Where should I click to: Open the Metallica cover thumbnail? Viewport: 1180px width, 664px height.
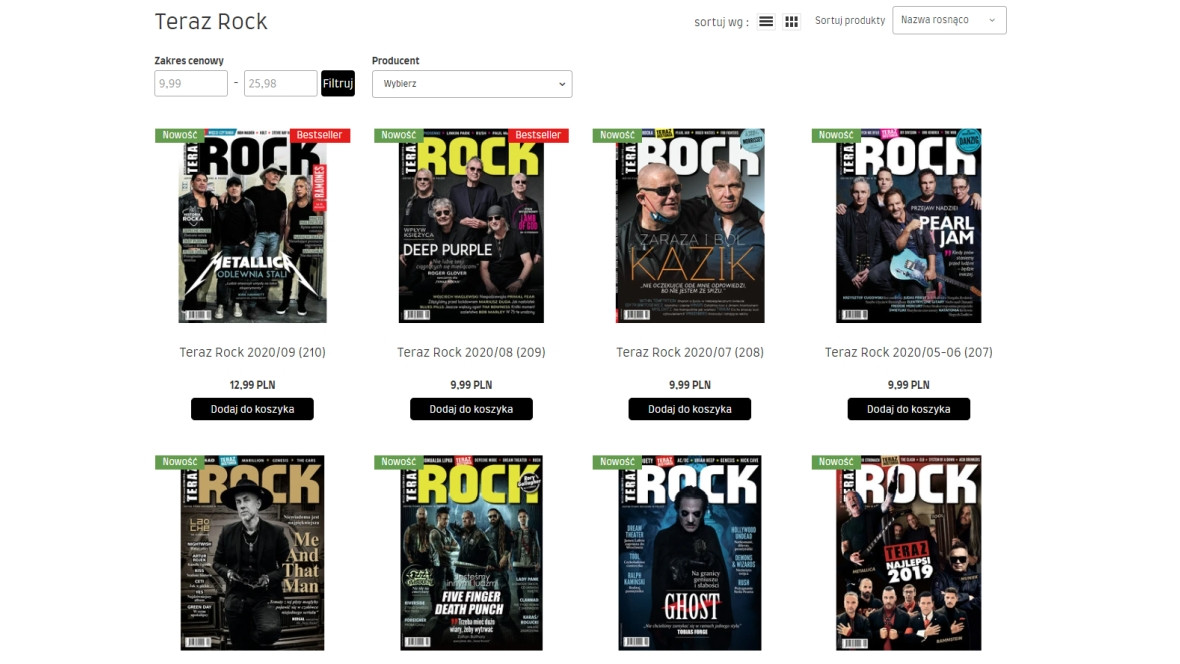pyautogui.click(x=252, y=226)
